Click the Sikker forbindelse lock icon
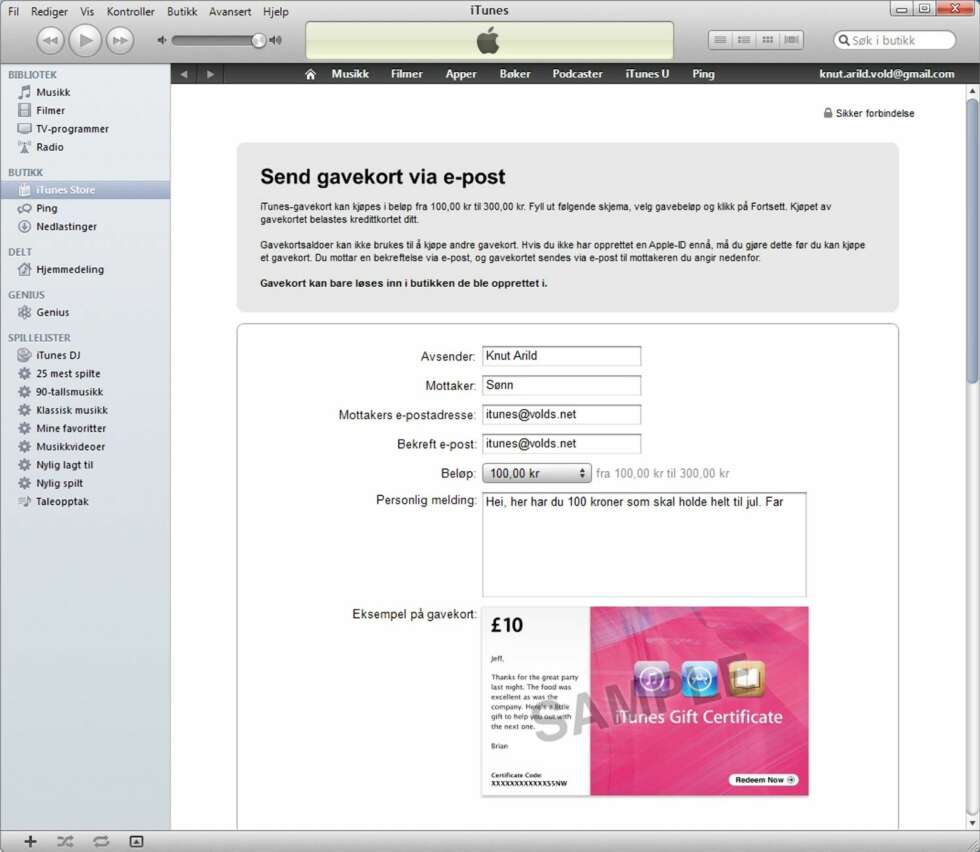 (x=828, y=113)
